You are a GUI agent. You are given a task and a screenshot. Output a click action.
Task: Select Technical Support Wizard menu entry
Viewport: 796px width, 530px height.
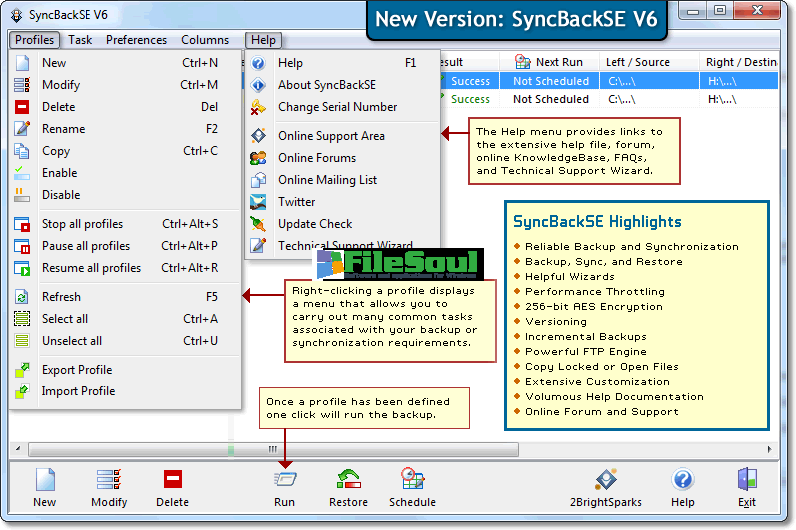(x=343, y=246)
